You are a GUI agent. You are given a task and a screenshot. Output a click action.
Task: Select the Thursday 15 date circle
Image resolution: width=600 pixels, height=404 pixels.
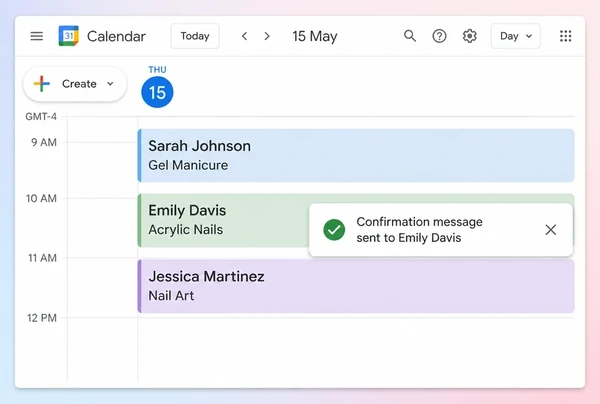pyautogui.click(x=157, y=92)
